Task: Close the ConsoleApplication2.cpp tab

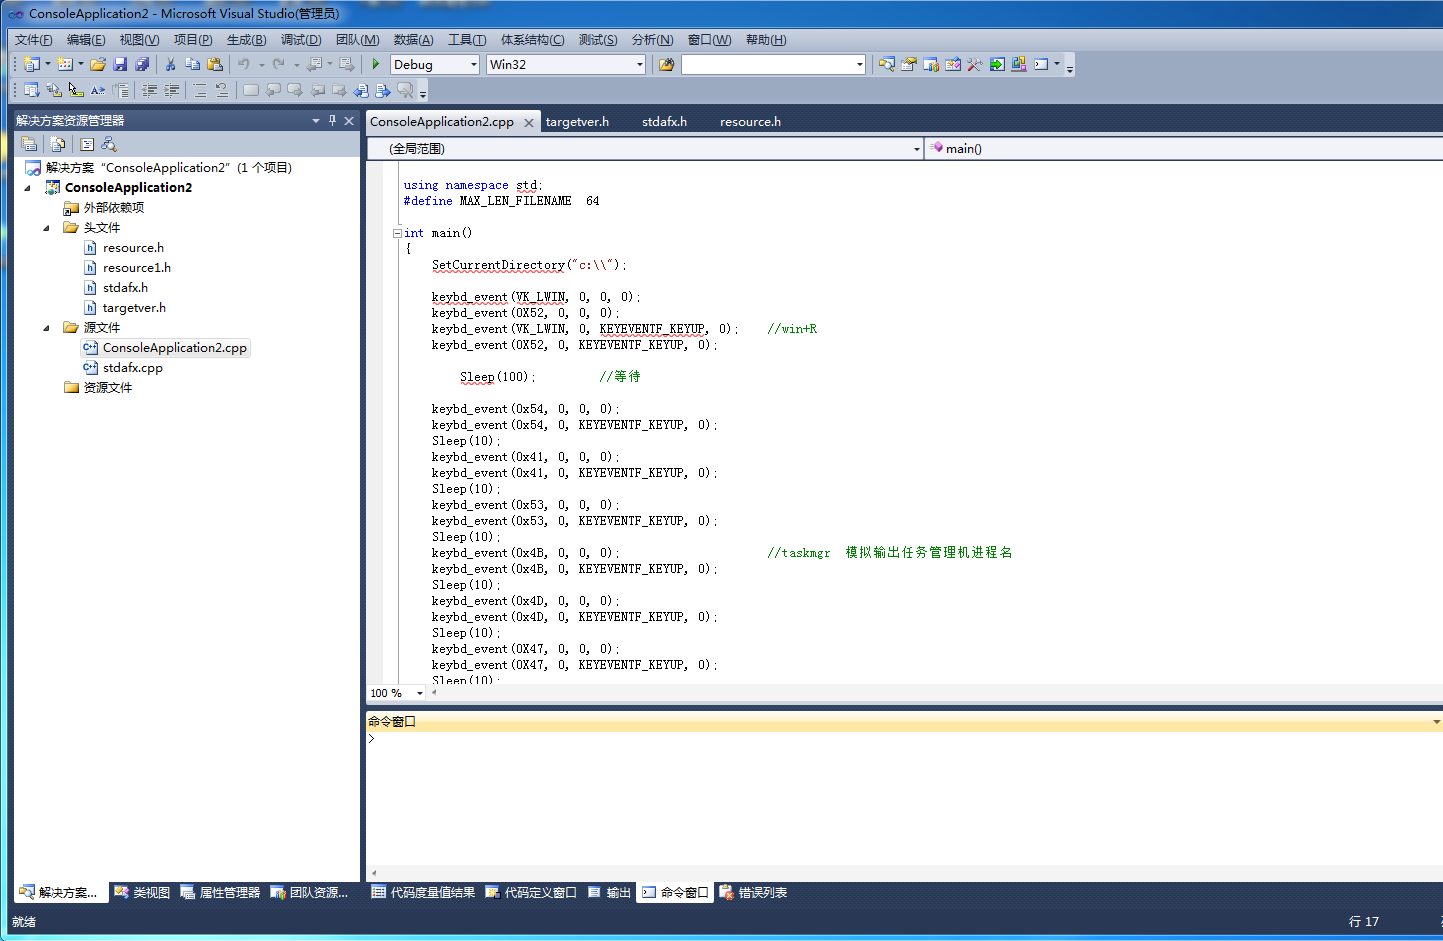Action: [528, 122]
